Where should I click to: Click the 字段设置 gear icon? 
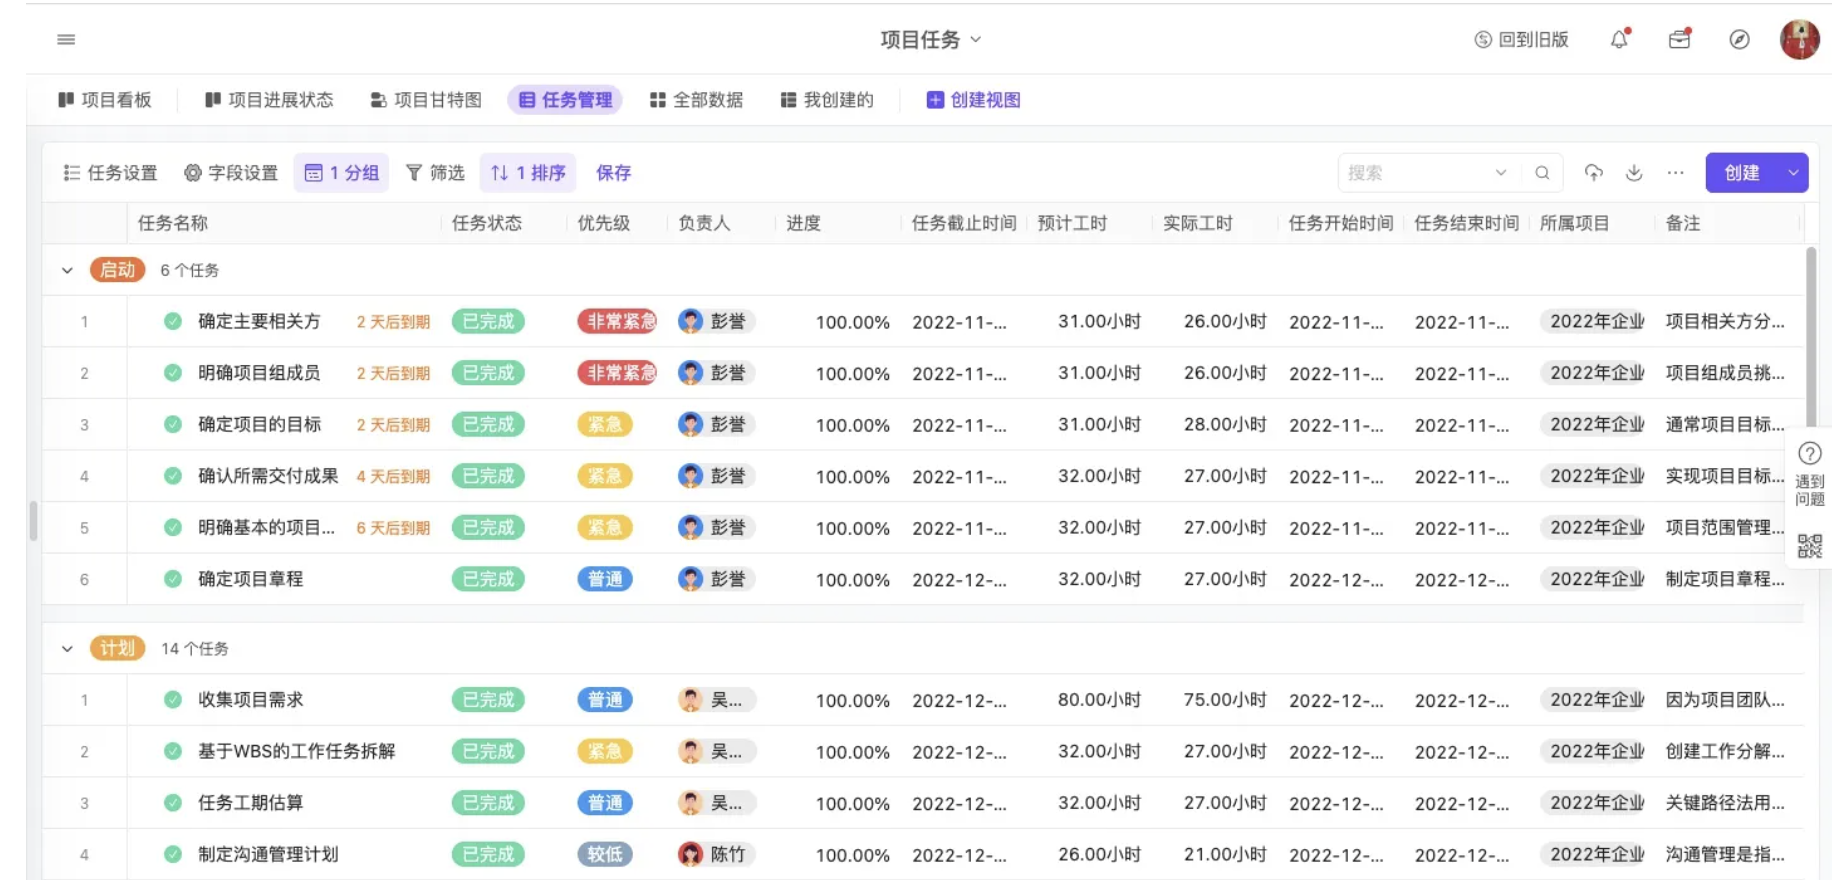click(193, 173)
